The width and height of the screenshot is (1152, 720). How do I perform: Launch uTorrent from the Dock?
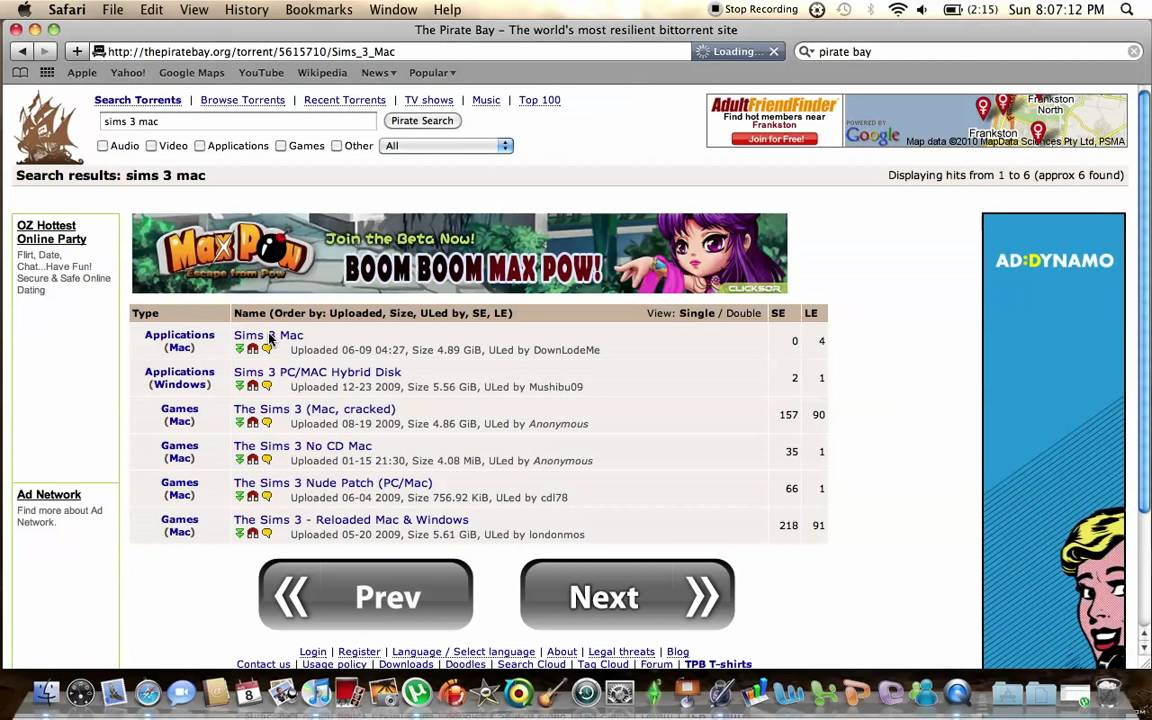[x=417, y=692]
